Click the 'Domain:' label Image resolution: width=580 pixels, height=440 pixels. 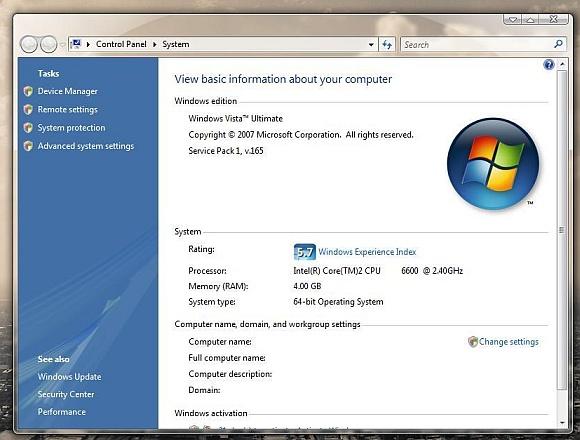click(204, 390)
